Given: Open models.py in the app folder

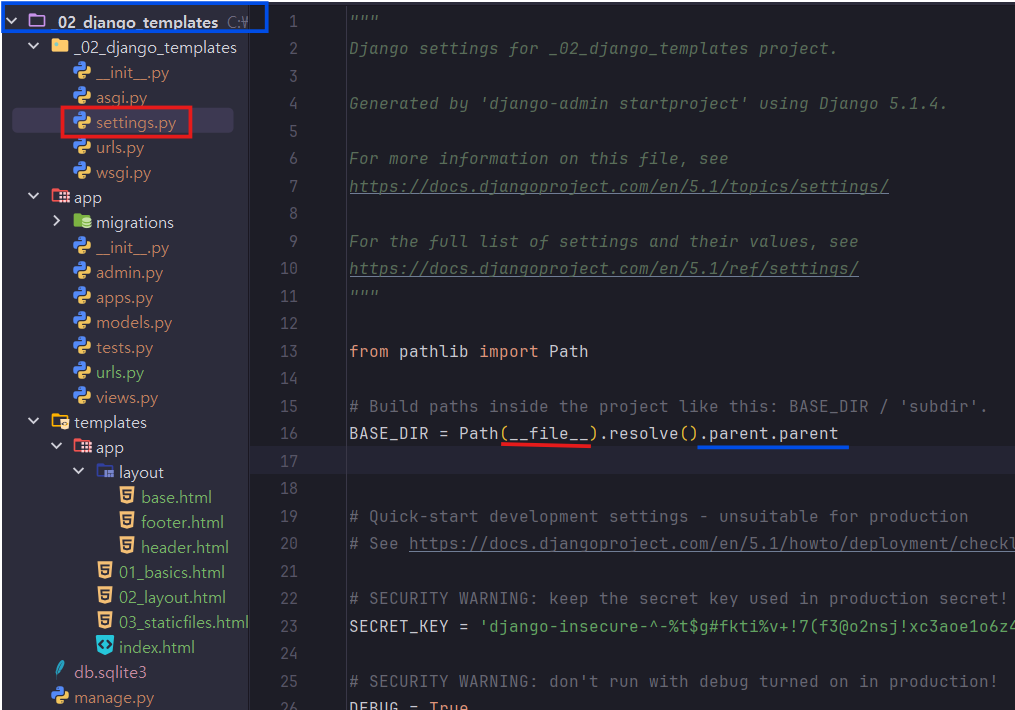Looking at the screenshot, I should click(134, 322).
